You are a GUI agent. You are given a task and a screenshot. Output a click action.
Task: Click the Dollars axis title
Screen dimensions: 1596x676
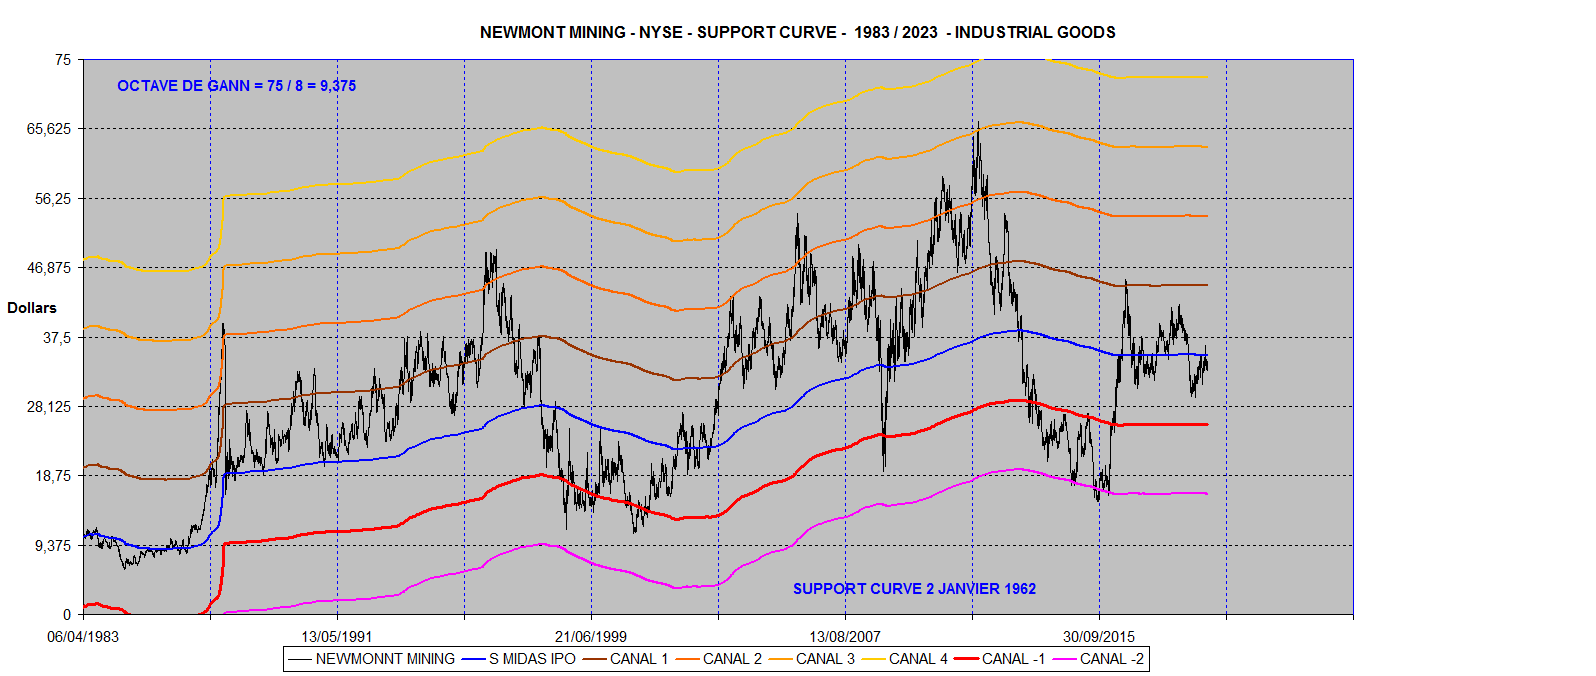[32, 308]
